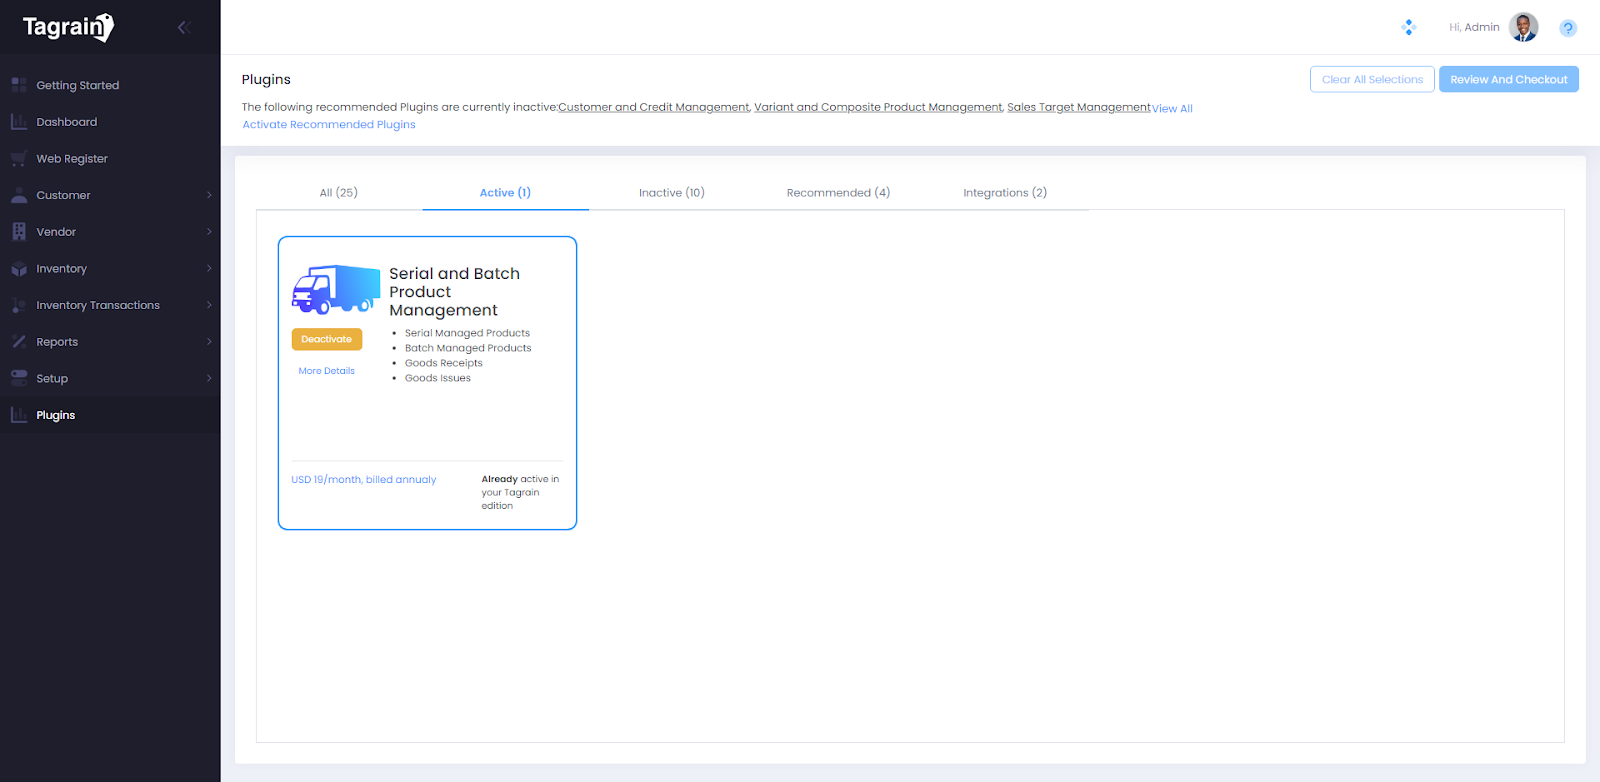
Task: Click the Batch Managed Products bullet
Action: point(468,348)
